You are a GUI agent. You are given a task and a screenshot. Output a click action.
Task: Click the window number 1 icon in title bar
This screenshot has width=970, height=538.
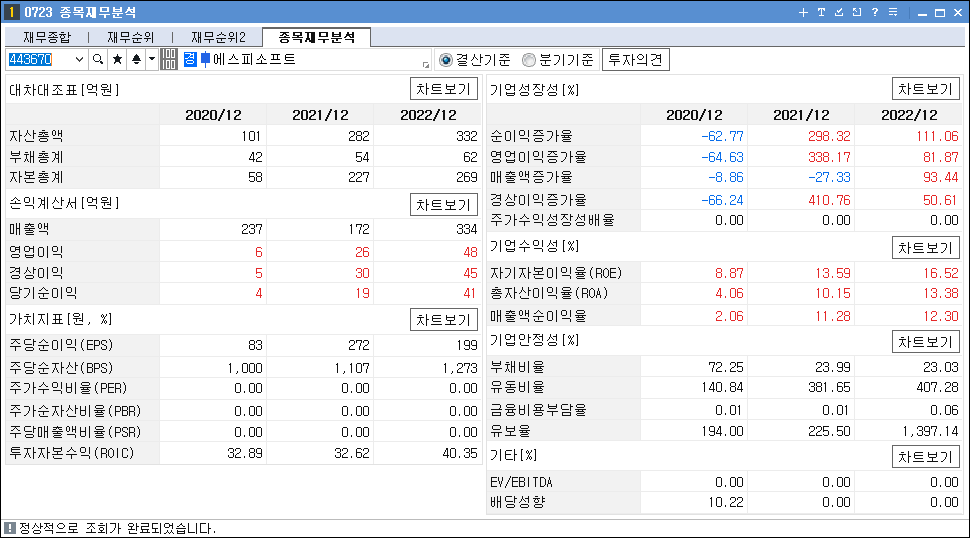pos(11,12)
